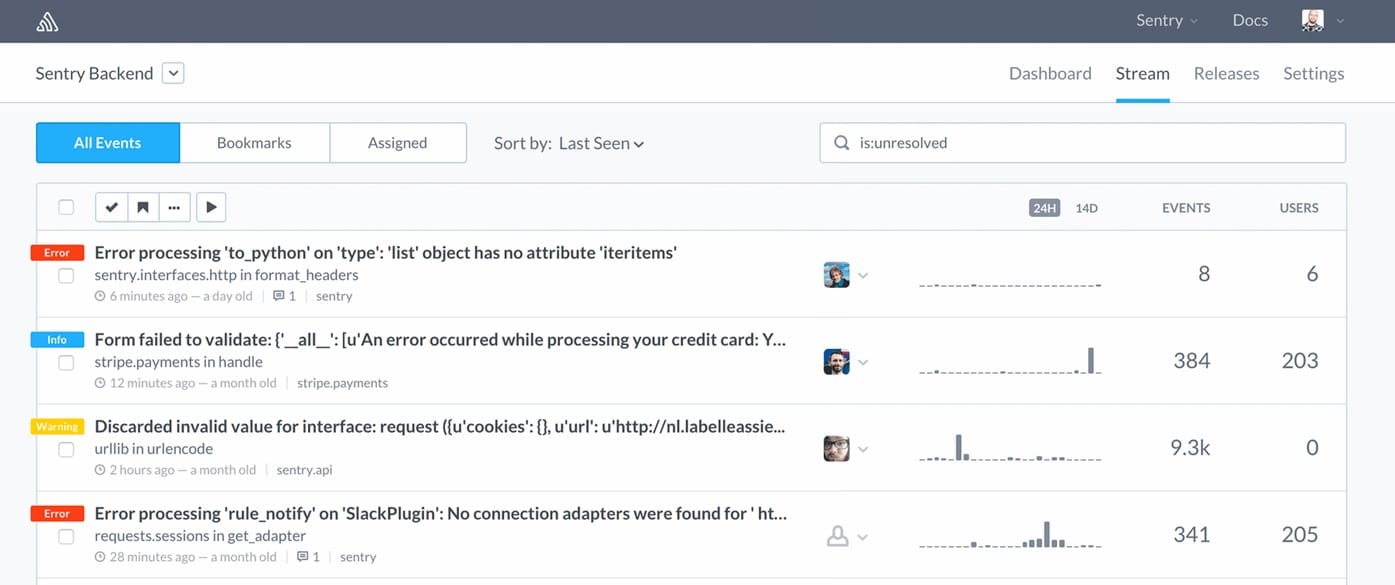The height and width of the screenshot is (585, 1395).
Task: Select the Stream tab
Action: click(1142, 73)
